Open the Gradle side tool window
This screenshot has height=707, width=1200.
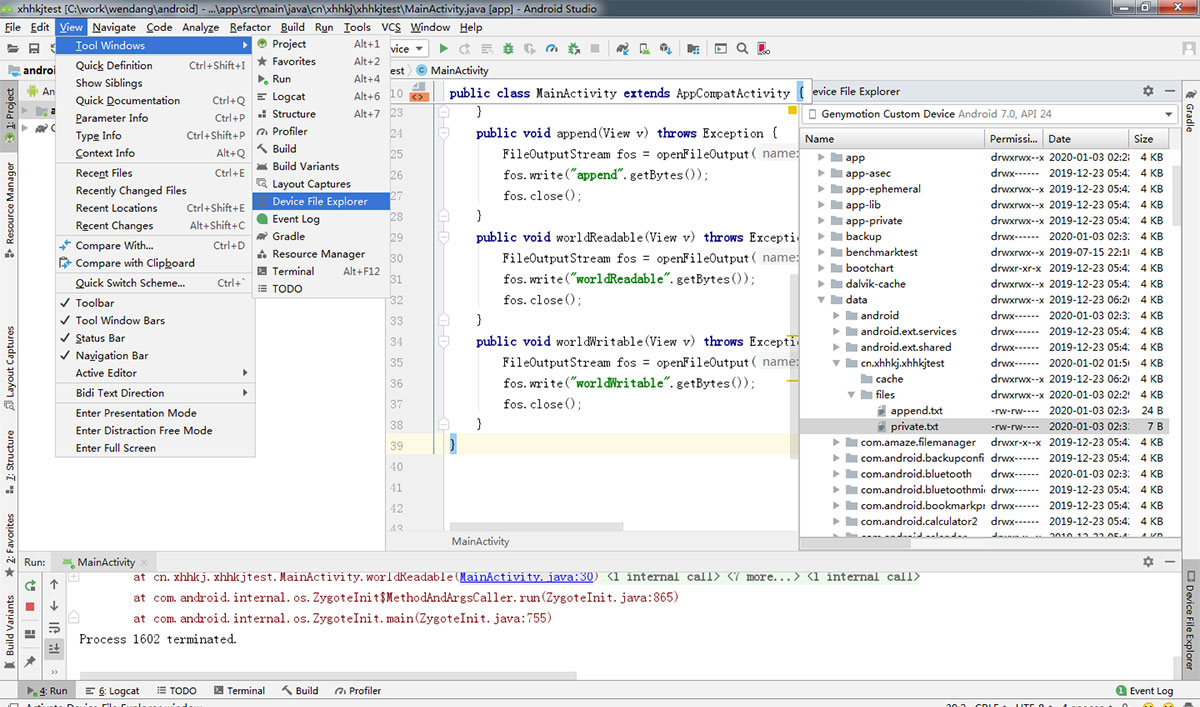1190,110
